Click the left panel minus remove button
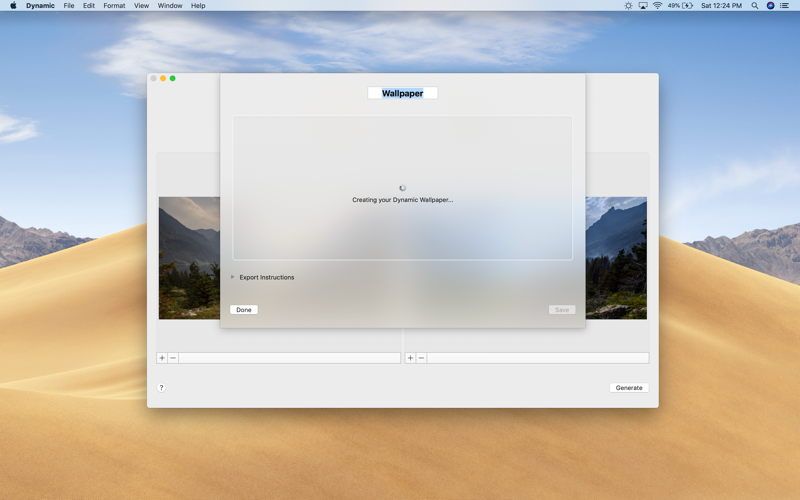 click(x=173, y=358)
